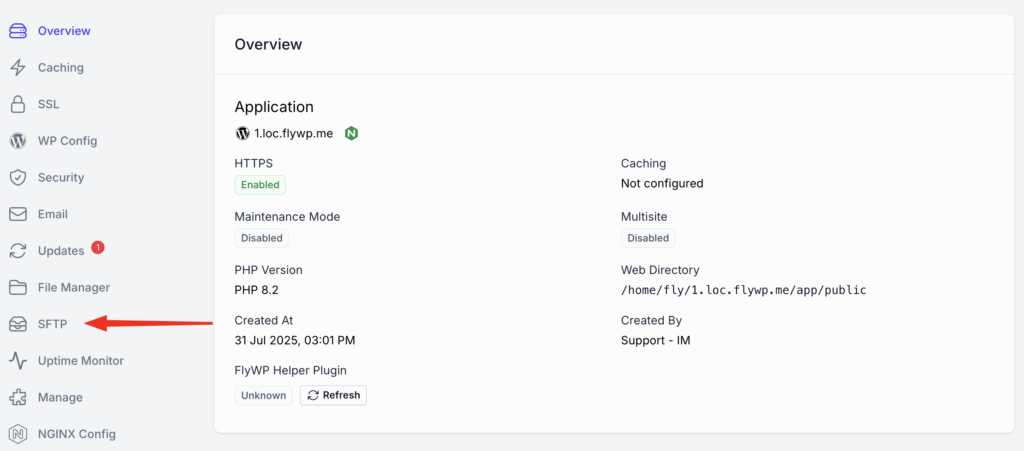Click the FlyWP Helper Plugin Unknown badge
The height and width of the screenshot is (451, 1024).
[x=263, y=395]
